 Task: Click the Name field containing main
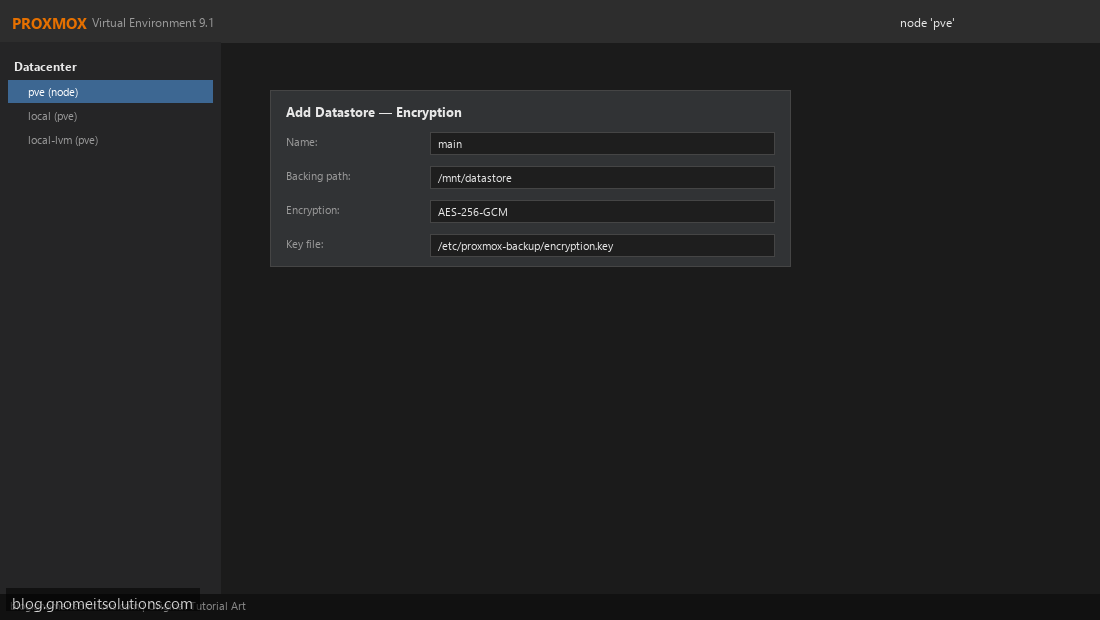[602, 144]
